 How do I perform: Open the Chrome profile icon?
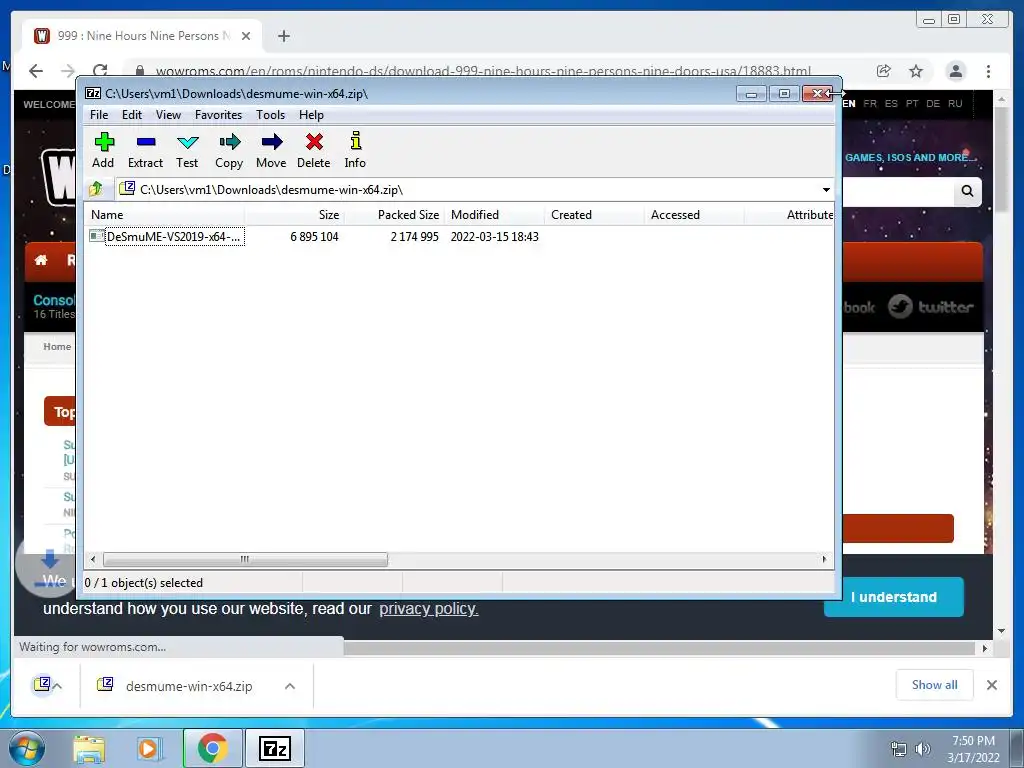point(955,71)
